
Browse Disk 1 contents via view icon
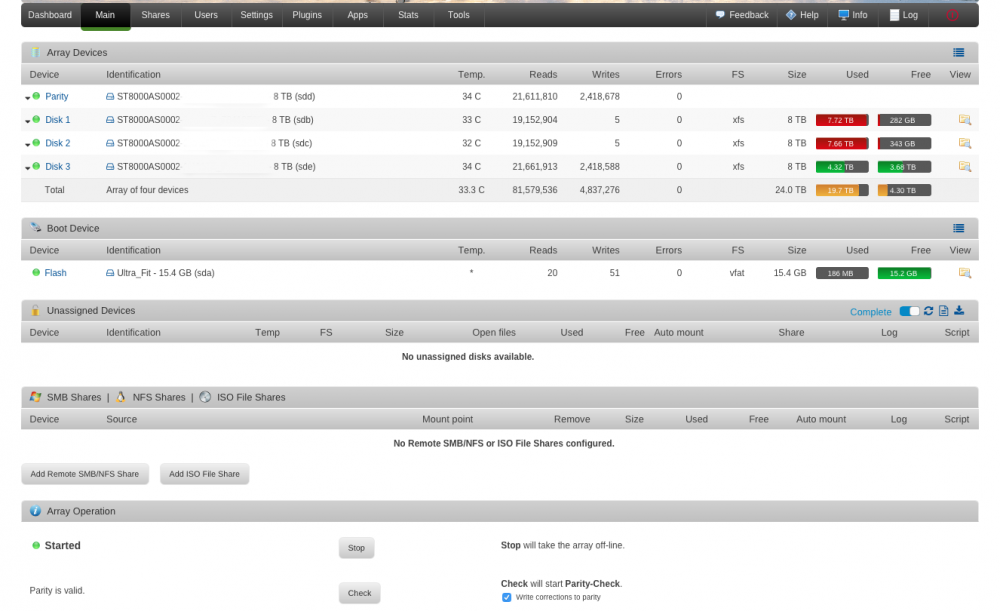coord(964,120)
